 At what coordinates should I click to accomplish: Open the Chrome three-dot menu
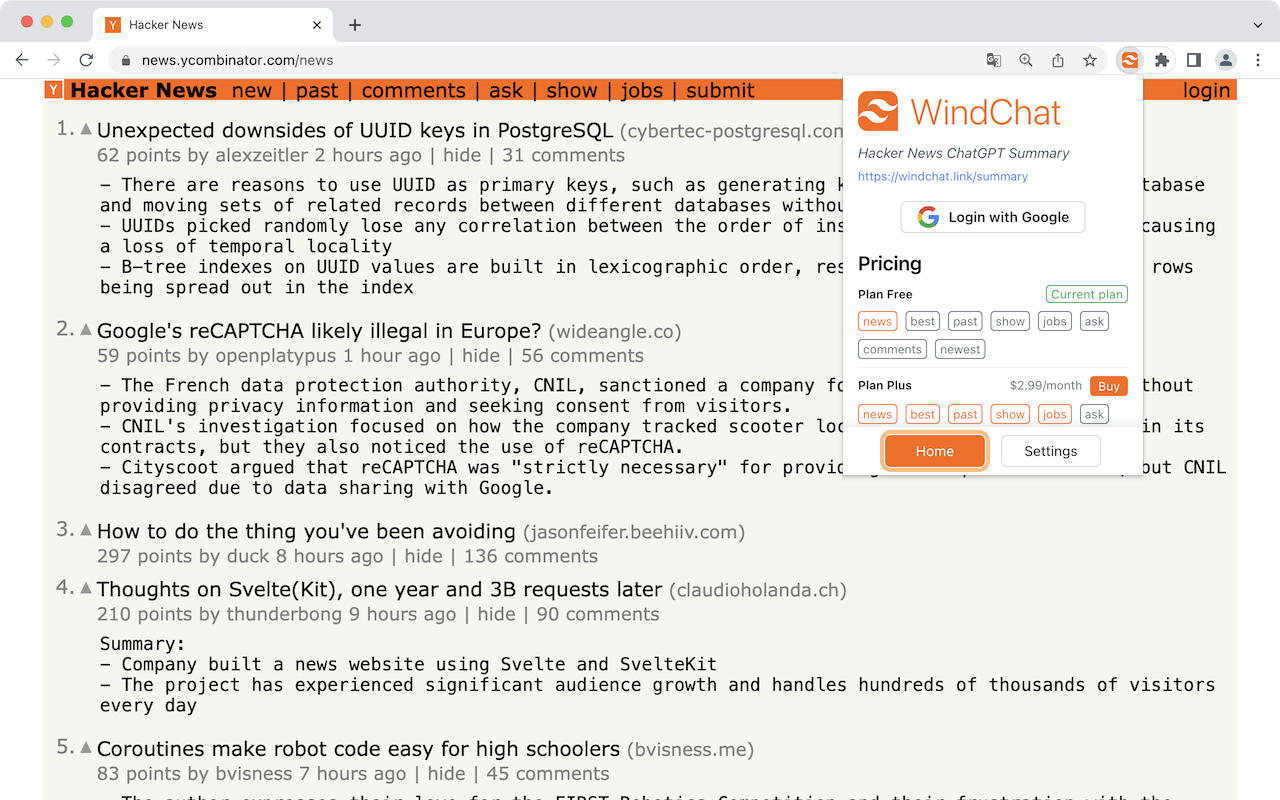(1259, 60)
